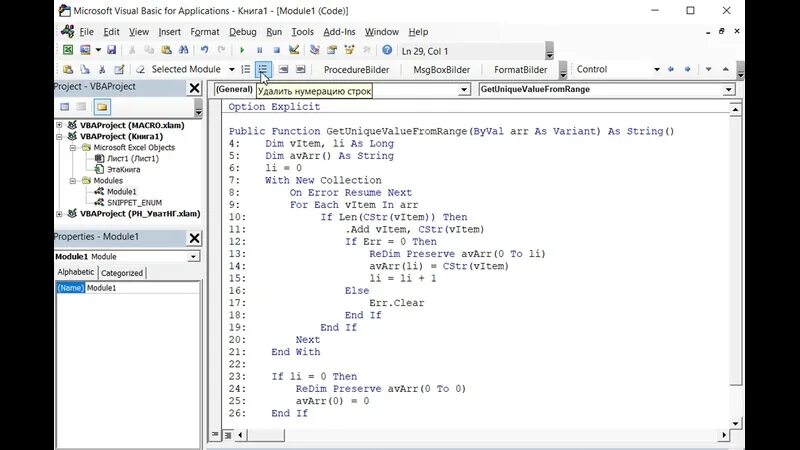This screenshot has height=450, width=800.
Task: Click the eraser icon beside Selected Module
Action: 140,69
